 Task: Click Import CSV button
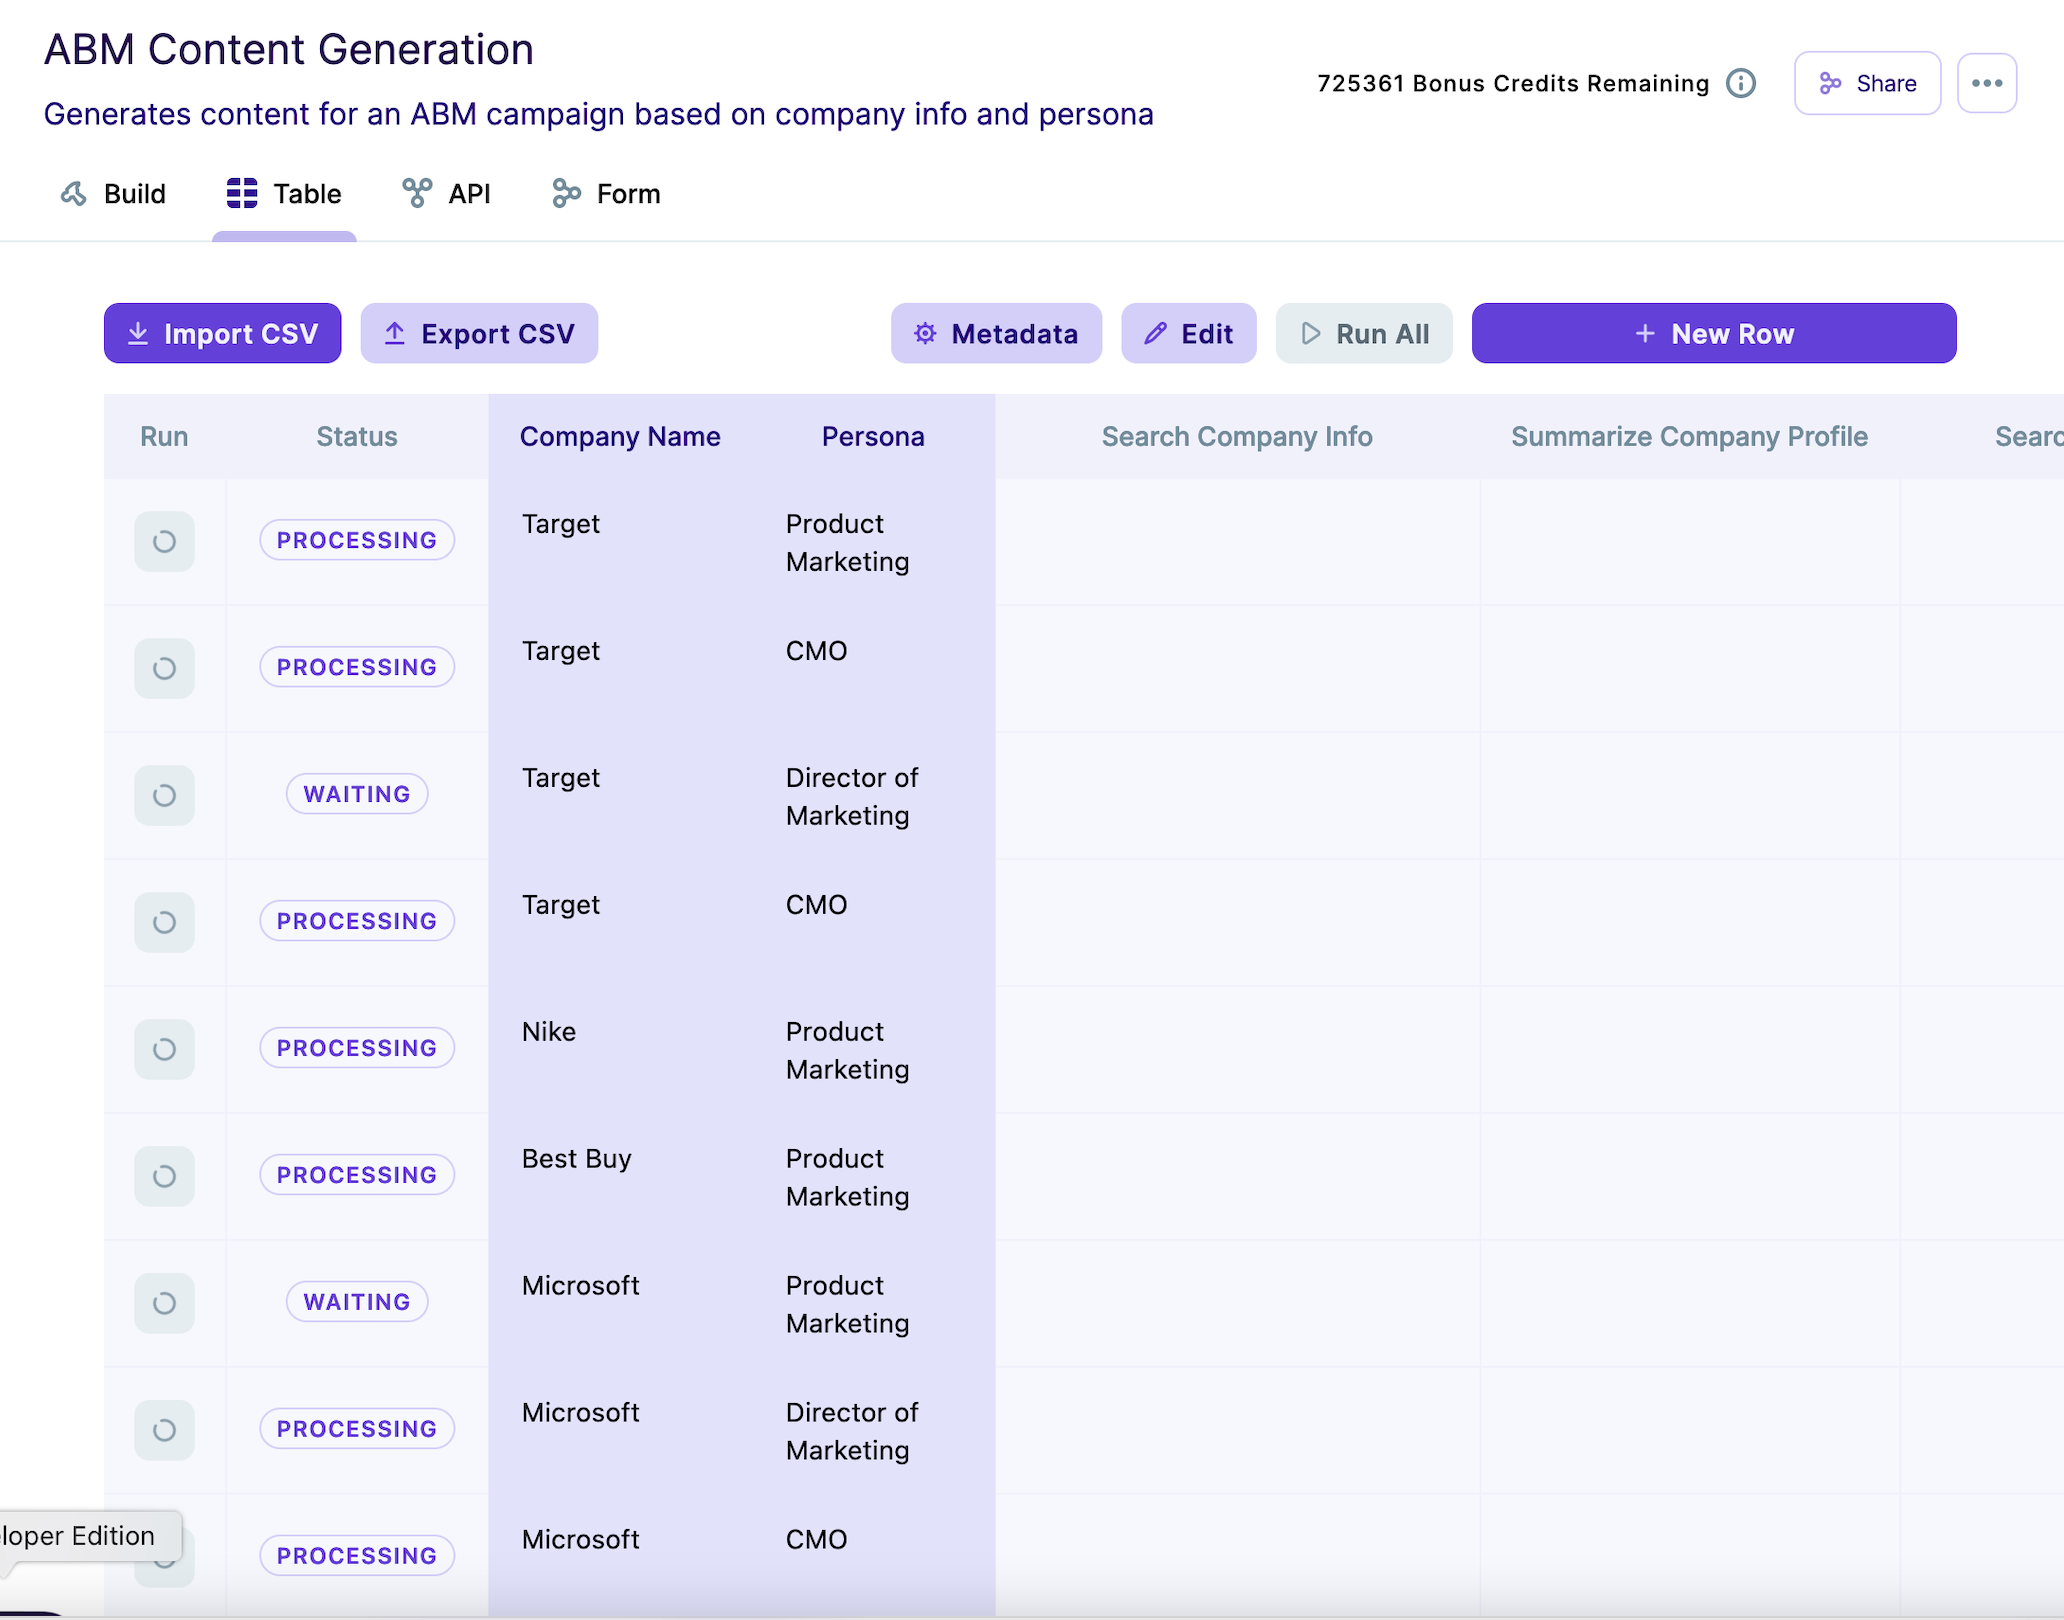click(222, 334)
